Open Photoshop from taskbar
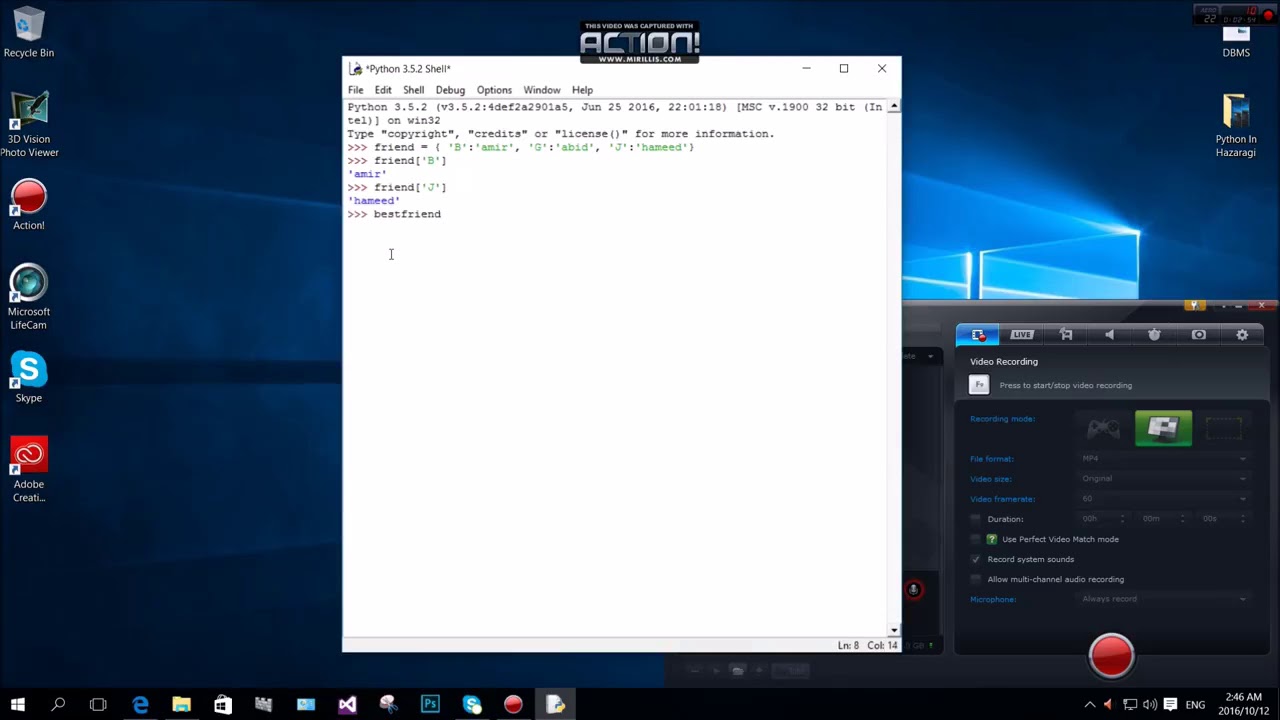Screen dimensions: 1280x720 (x=430, y=704)
